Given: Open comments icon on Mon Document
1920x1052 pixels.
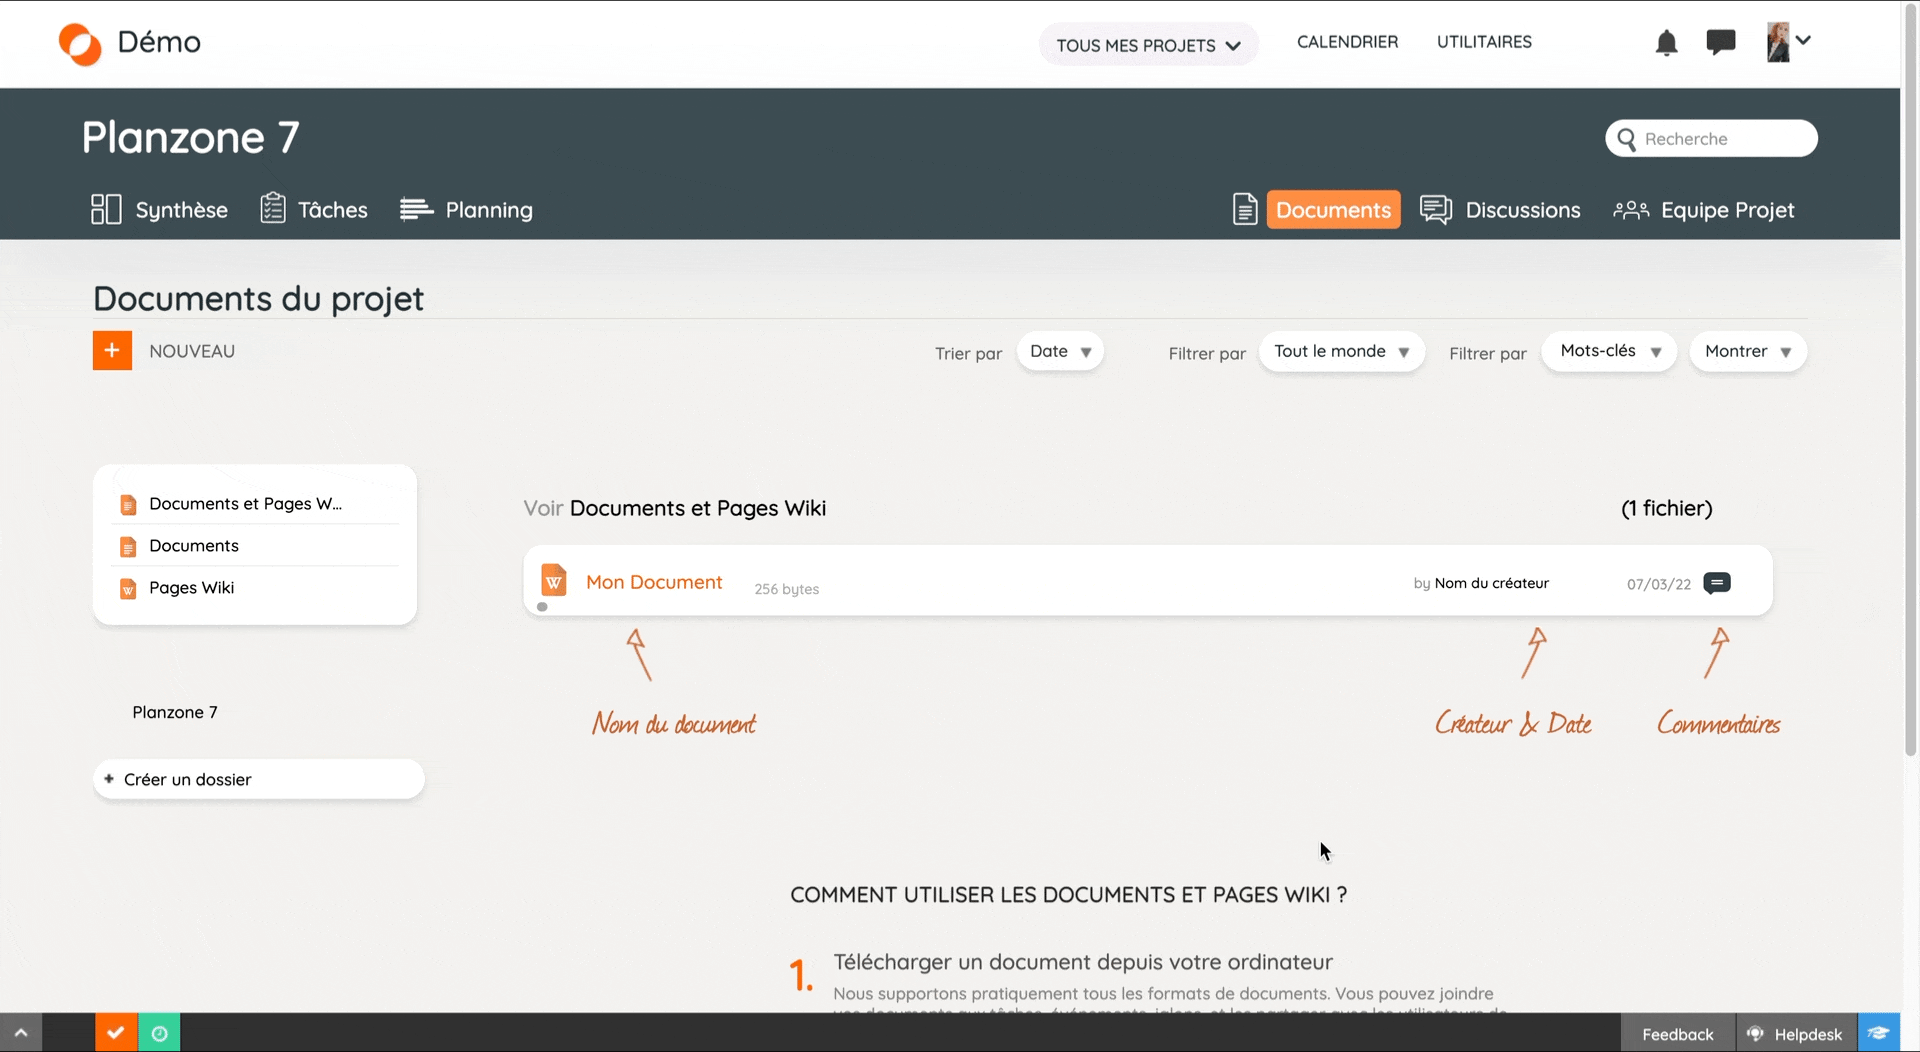Looking at the screenshot, I should point(1716,583).
